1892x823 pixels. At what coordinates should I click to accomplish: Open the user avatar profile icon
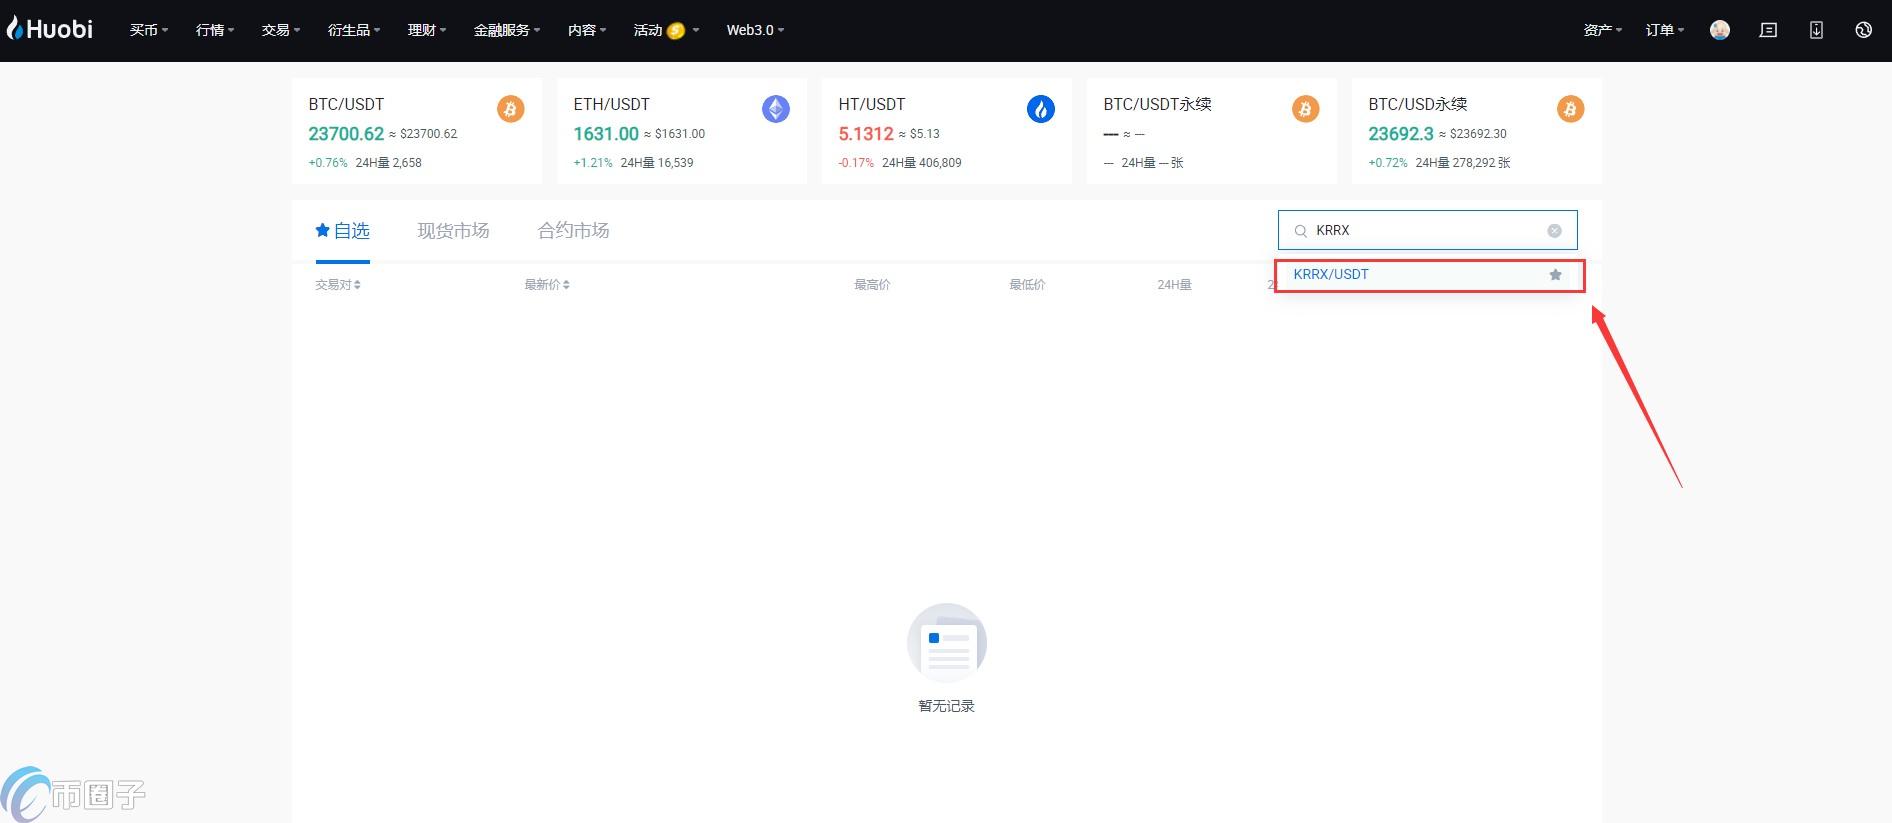1719,30
